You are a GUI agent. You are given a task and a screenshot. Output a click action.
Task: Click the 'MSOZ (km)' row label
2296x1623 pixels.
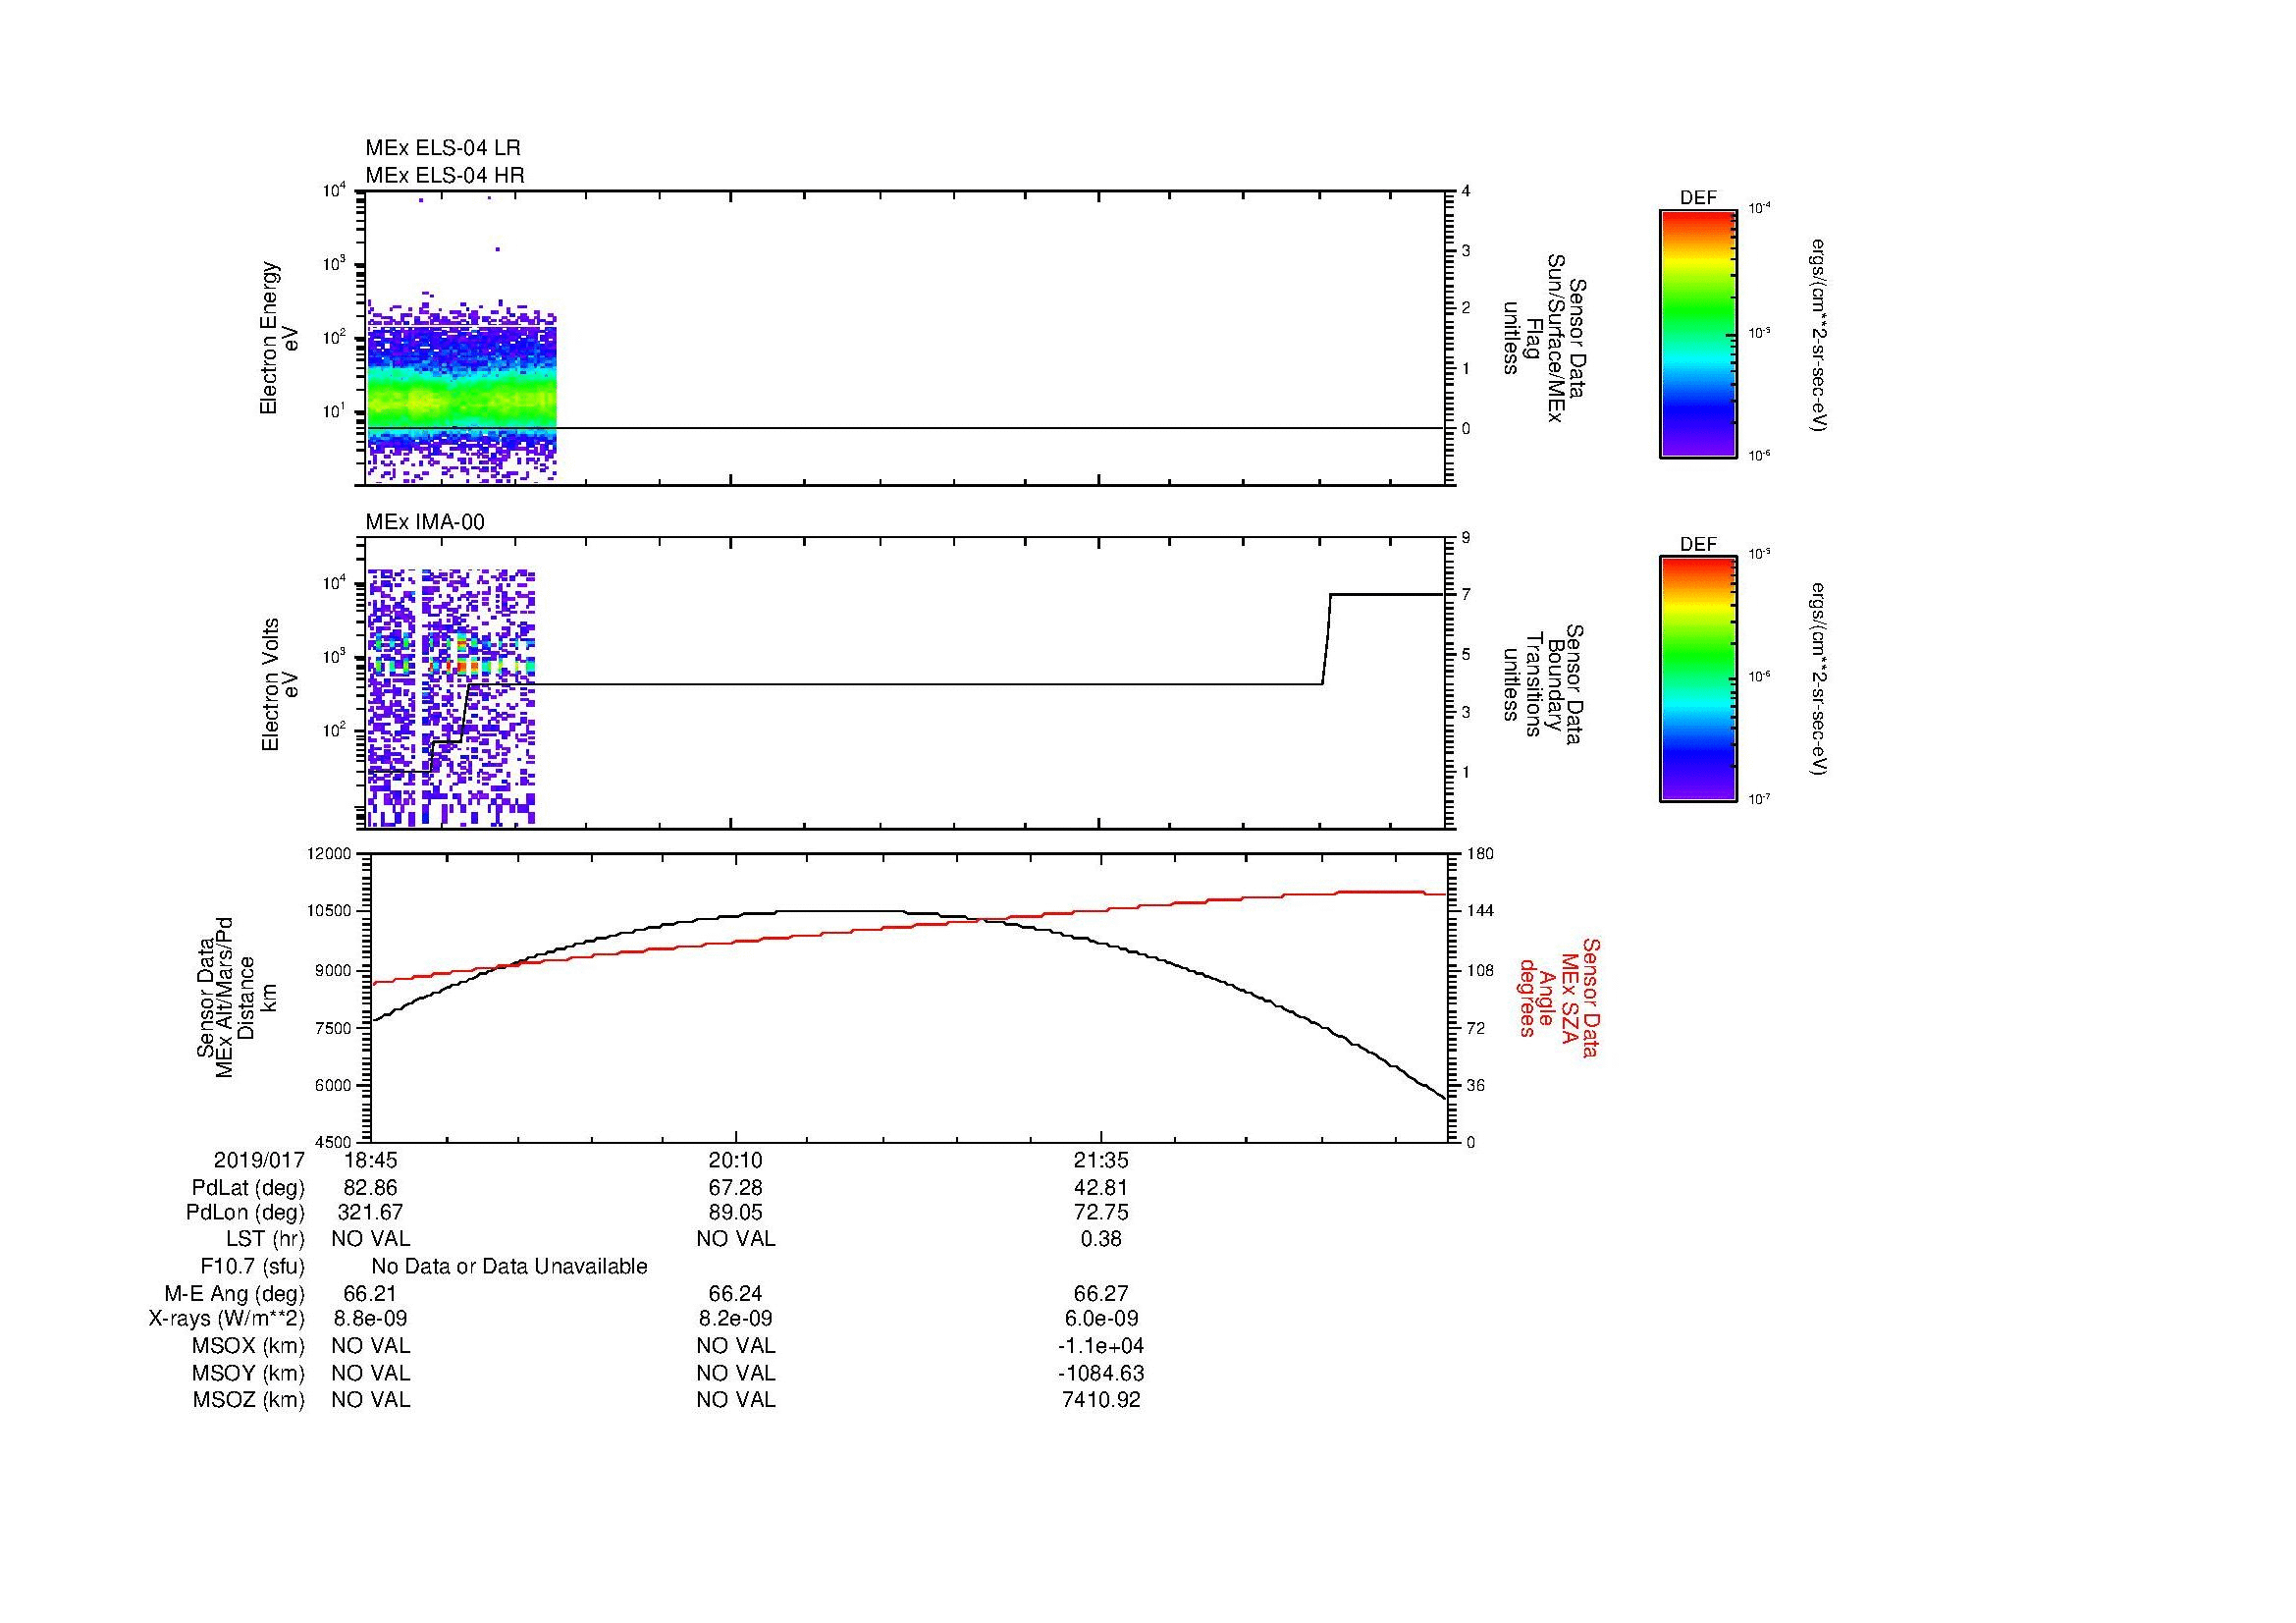point(249,1400)
